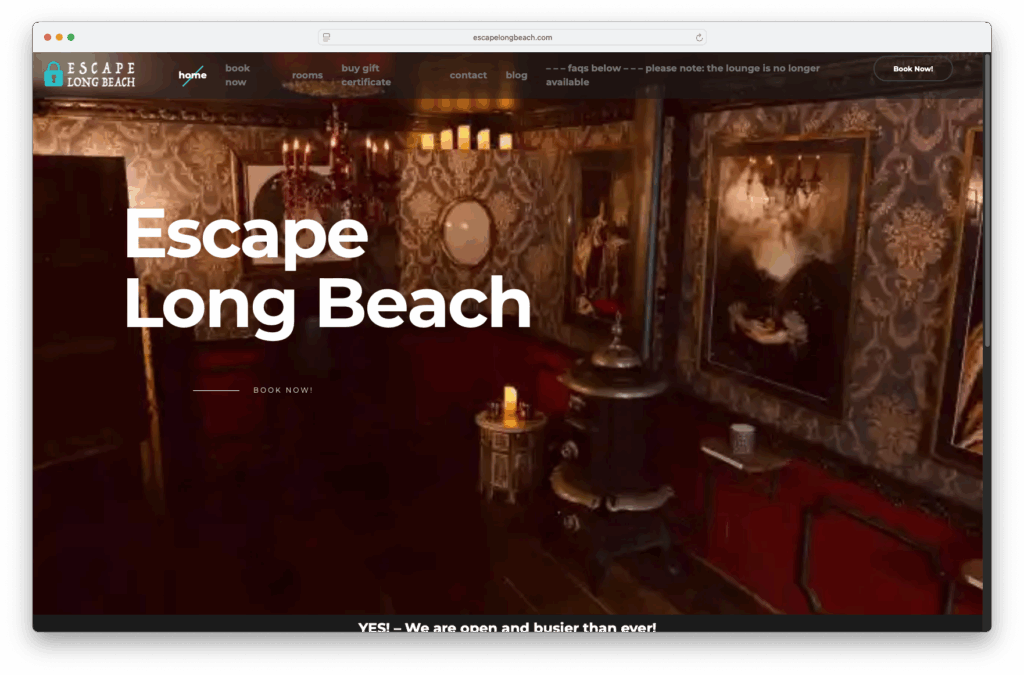Minimize the window with the yellow button

point(59,37)
